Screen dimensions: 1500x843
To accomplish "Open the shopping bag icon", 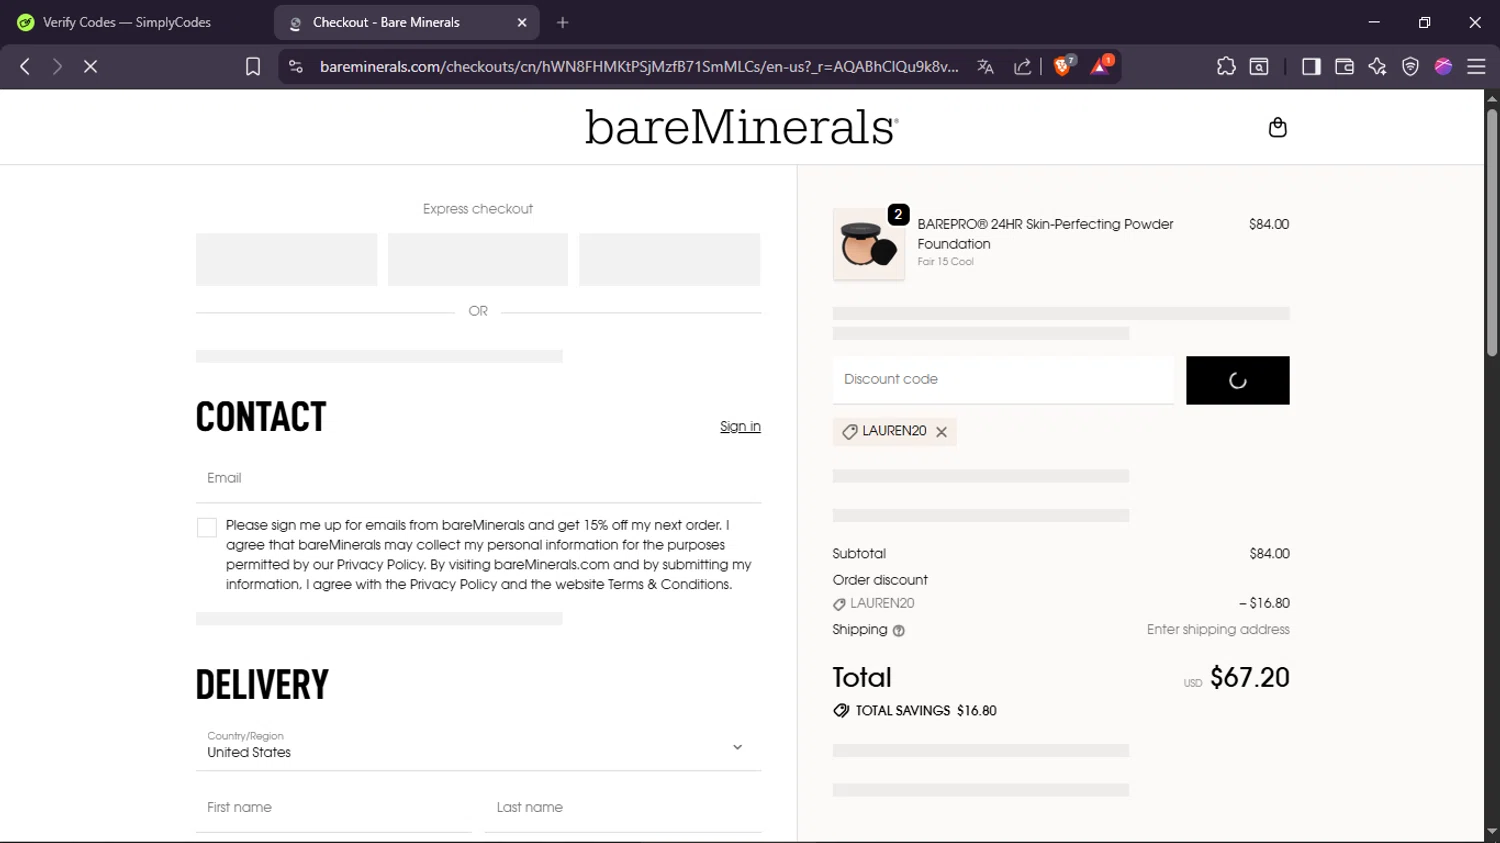I will pyautogui.click(x=1277, y=127).
